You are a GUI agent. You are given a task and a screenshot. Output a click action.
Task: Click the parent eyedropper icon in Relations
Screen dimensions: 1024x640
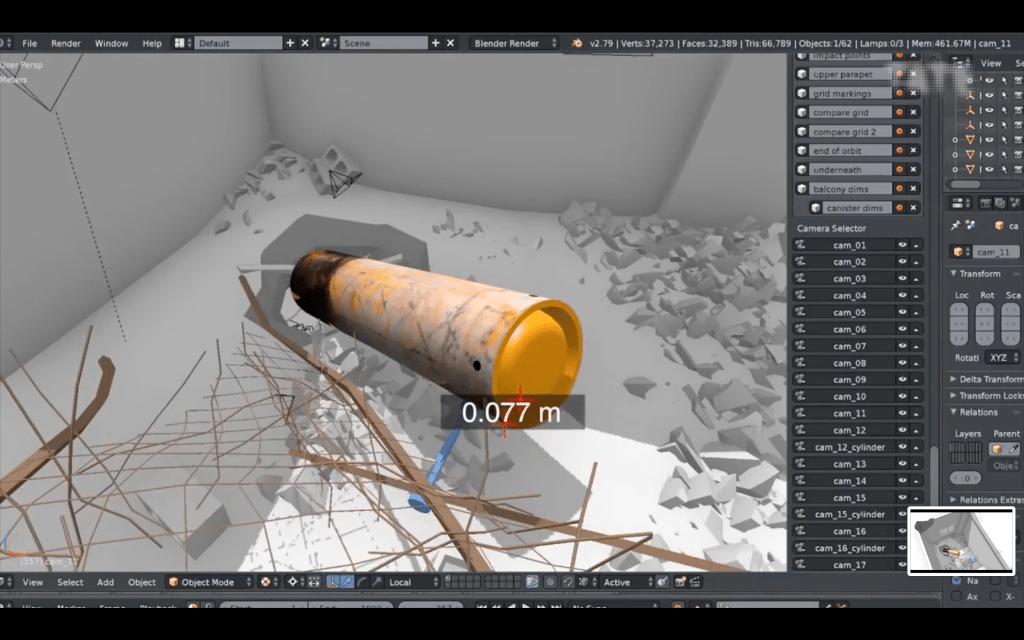coord(1015,450)
